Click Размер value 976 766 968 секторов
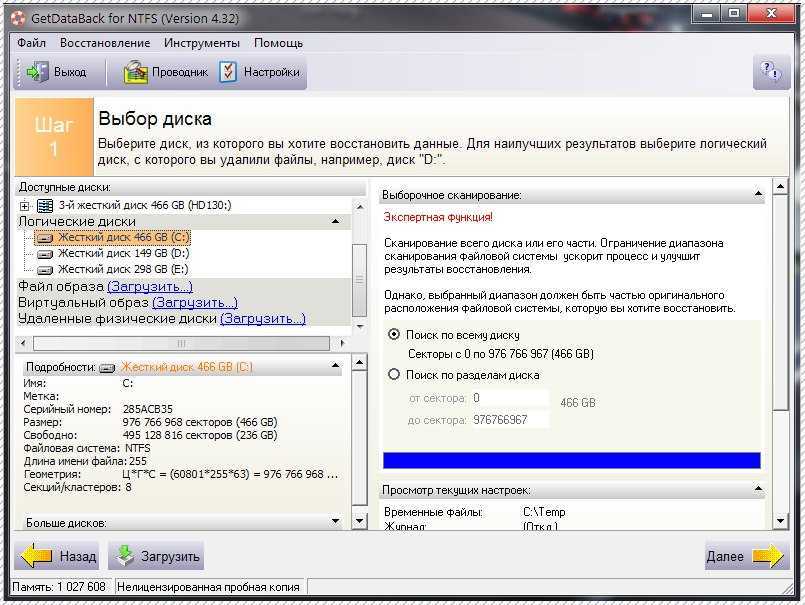Viewport: 805px width, 605px height. [x=200, y=422]
